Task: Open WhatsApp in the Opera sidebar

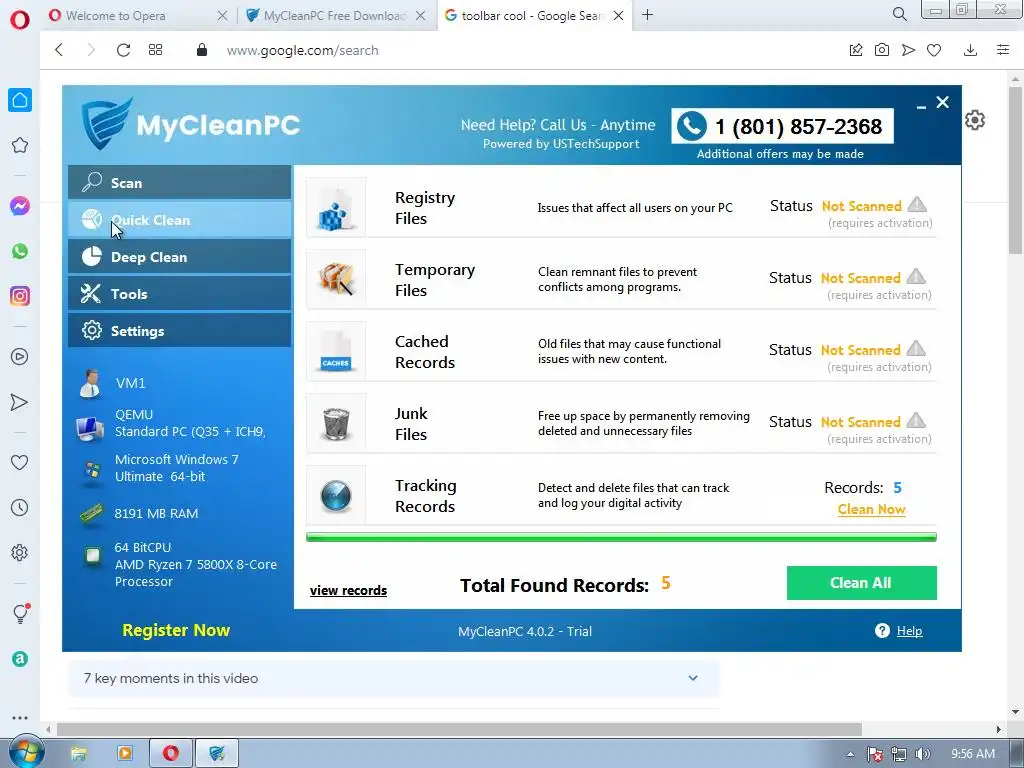Action: (20, 251)
